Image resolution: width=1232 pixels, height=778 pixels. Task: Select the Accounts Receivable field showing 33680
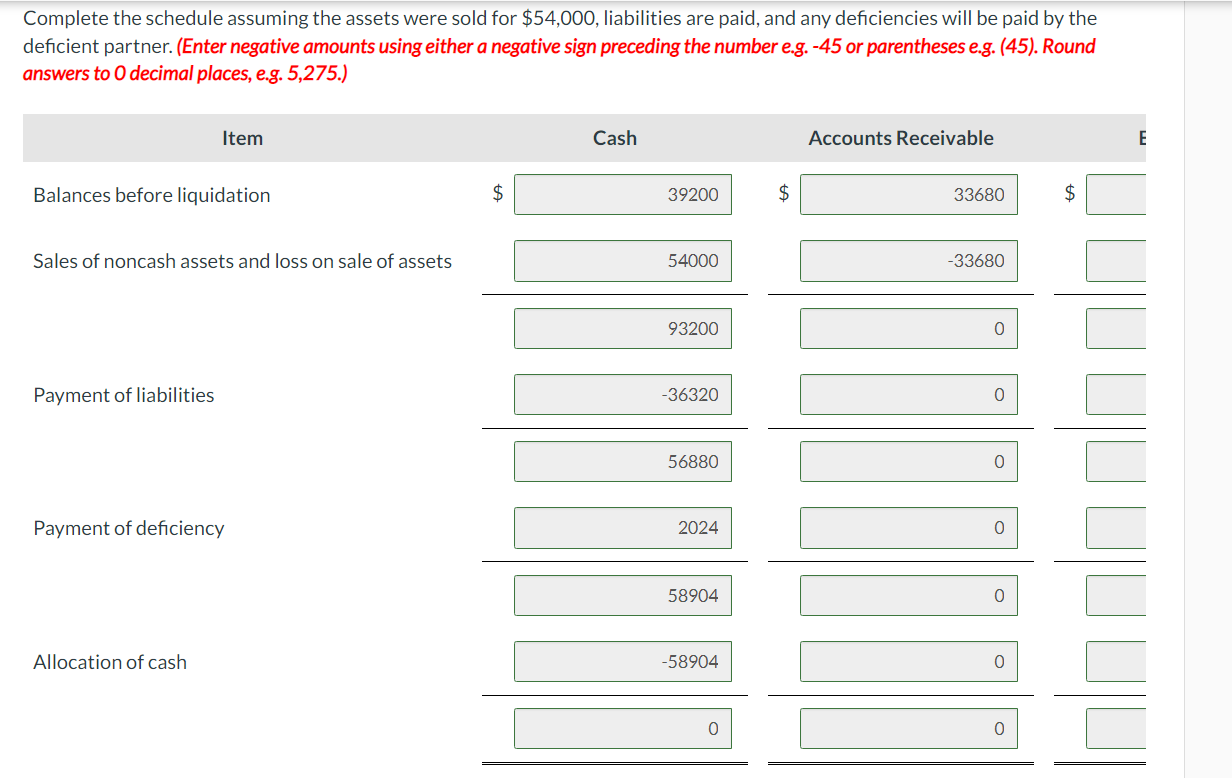click(x=908, y=194)
